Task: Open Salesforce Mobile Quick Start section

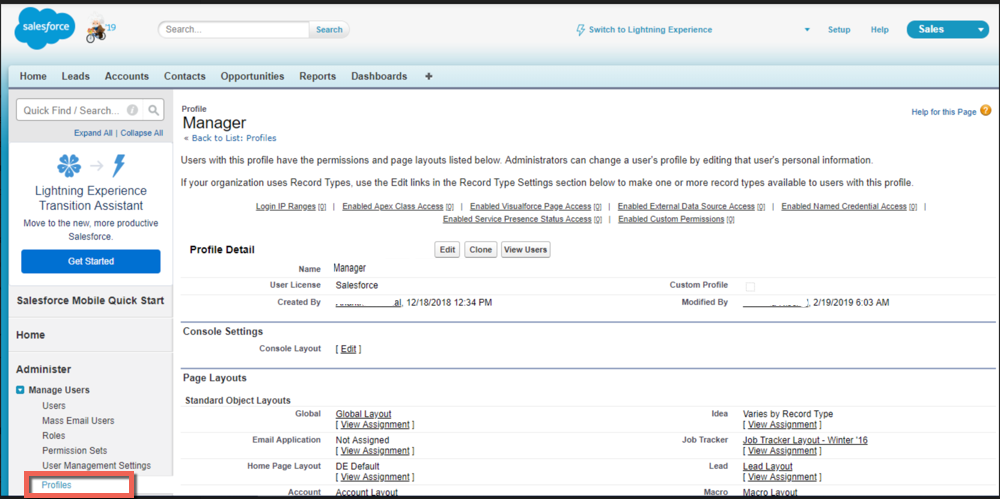Action: click(x=90, y=301)
